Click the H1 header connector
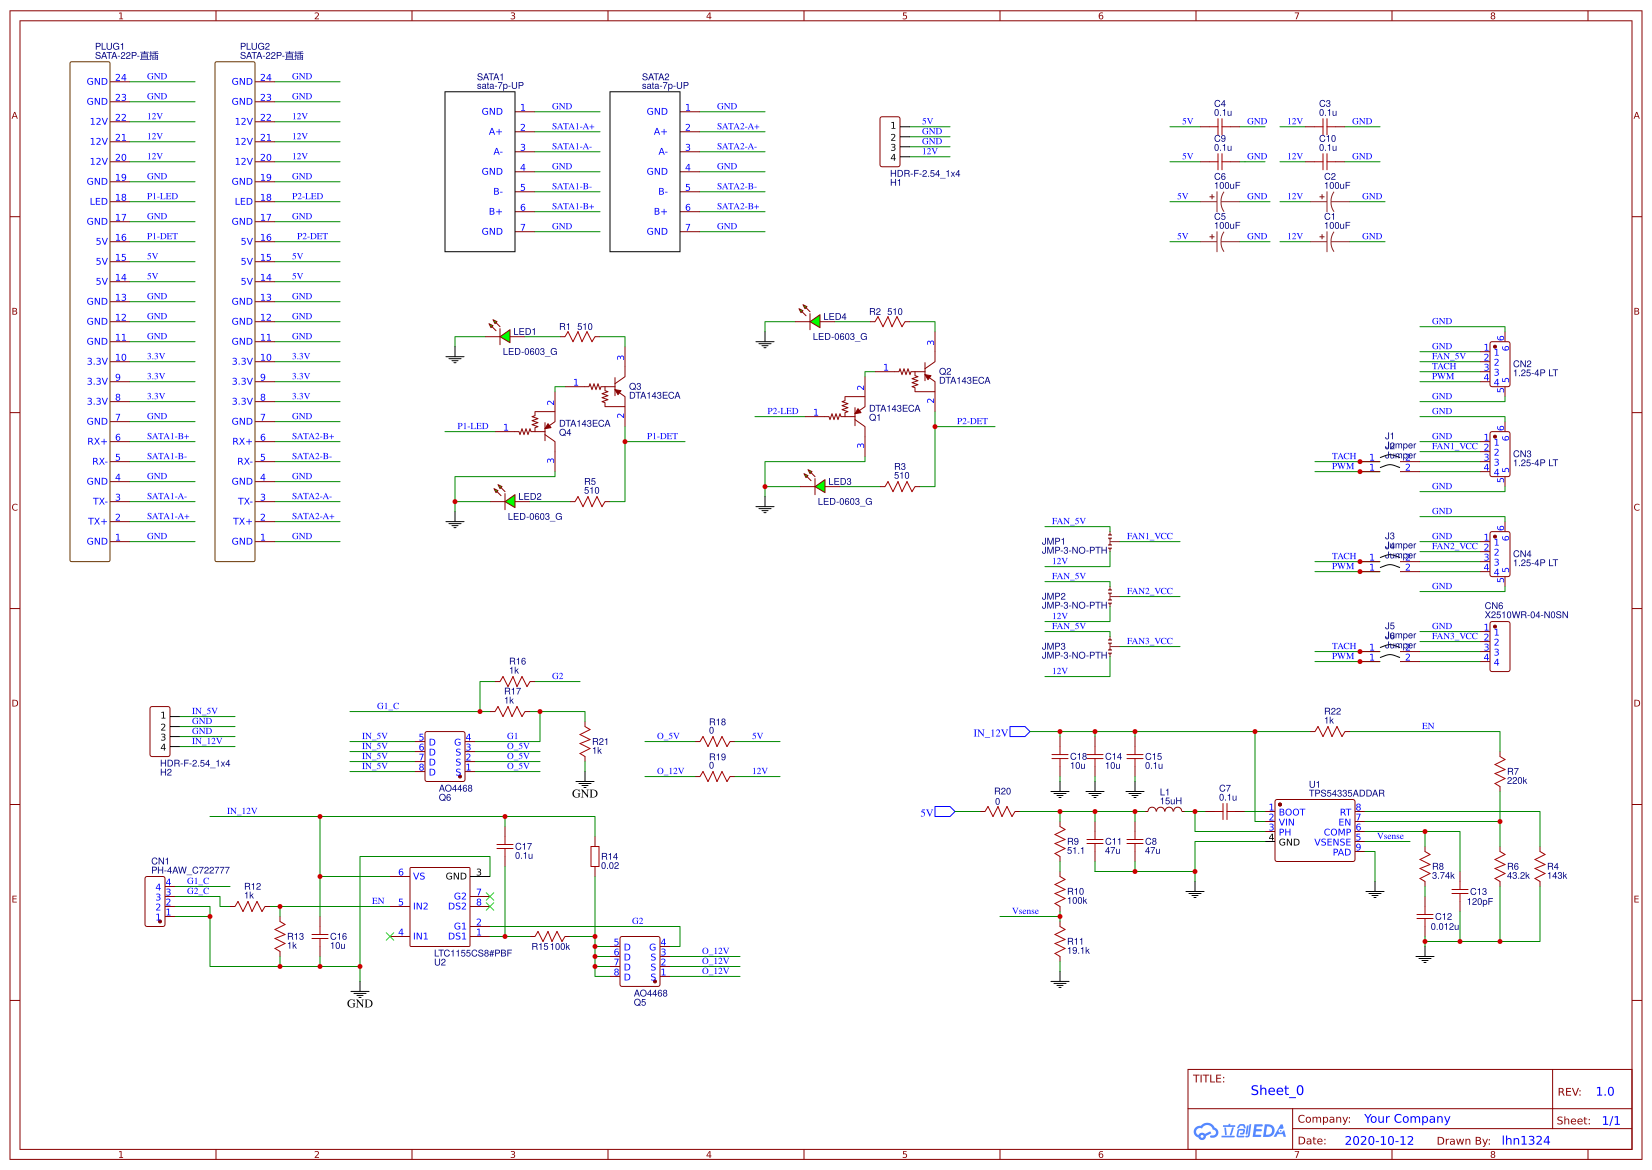Viewport: 1652px width, 1170px height. coord(889,141)
